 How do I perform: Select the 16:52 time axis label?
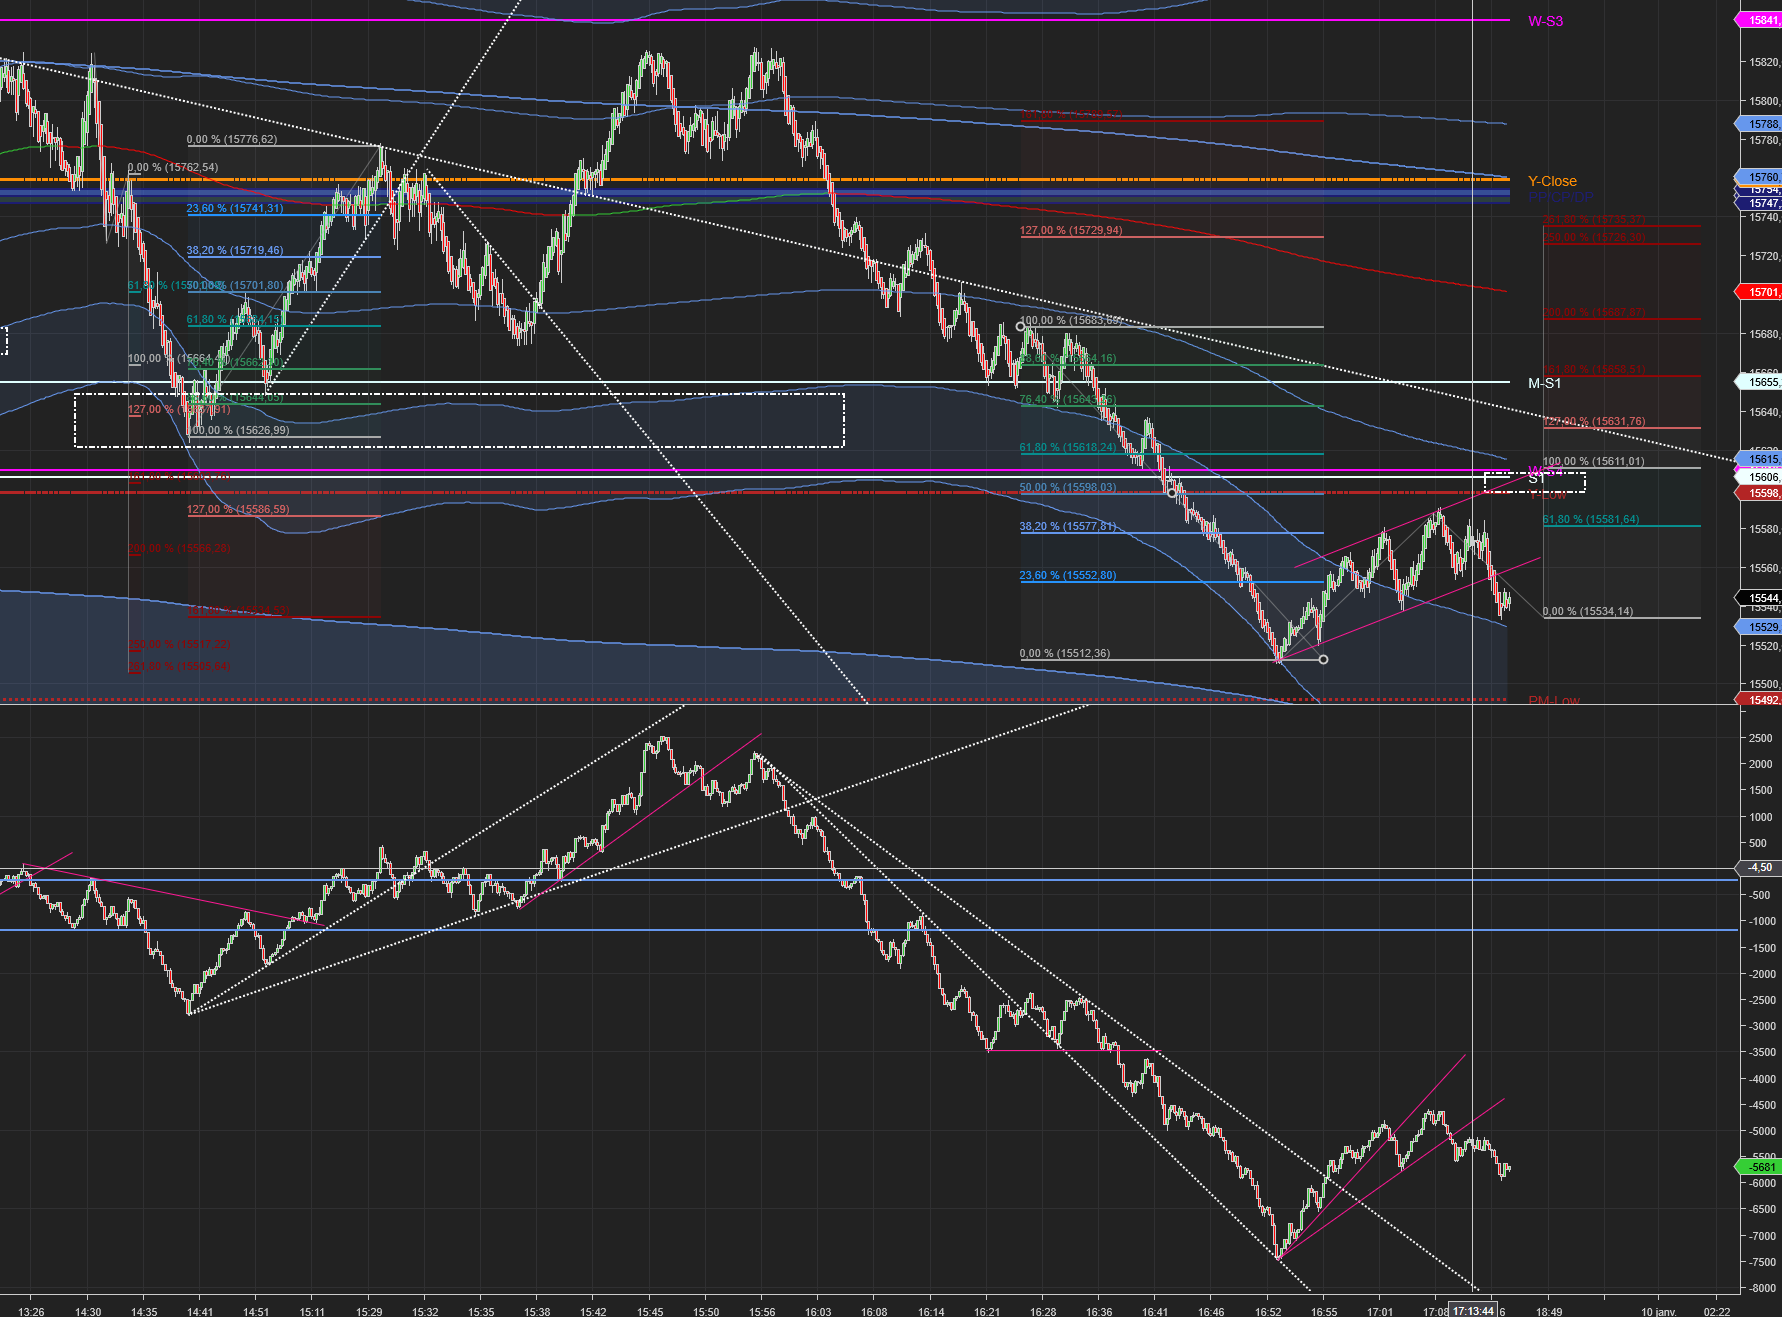pos(1268,1311)
